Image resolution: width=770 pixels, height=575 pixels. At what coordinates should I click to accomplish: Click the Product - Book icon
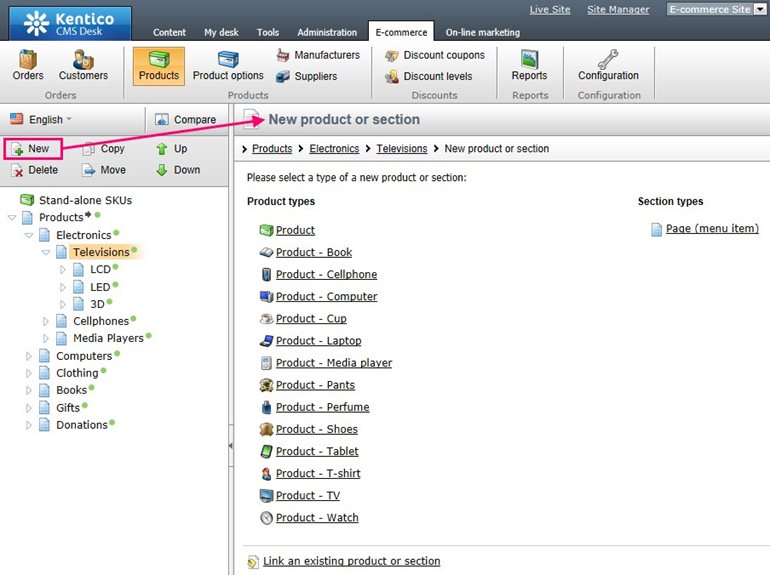click(266, 252)
